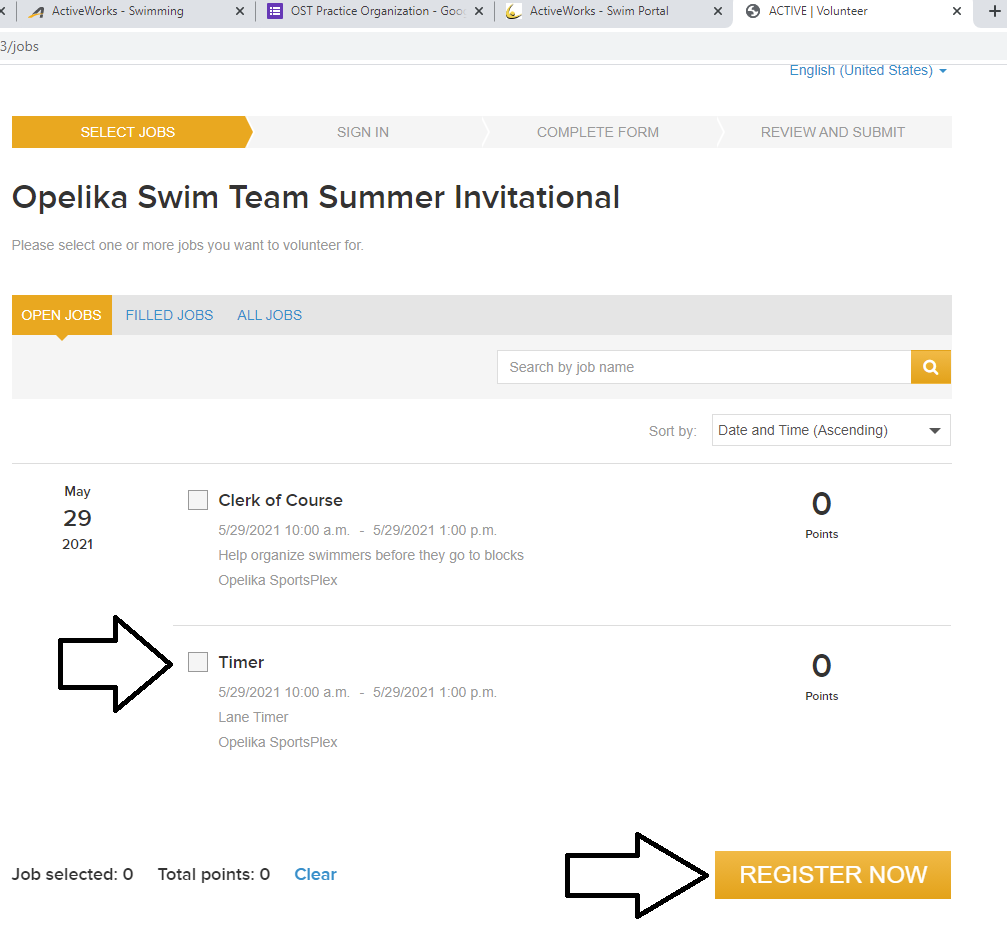Screen dimensions: 1007x932
Task: Switch to the FILLED JOBS tab
Action: click(x=169, y=315)
